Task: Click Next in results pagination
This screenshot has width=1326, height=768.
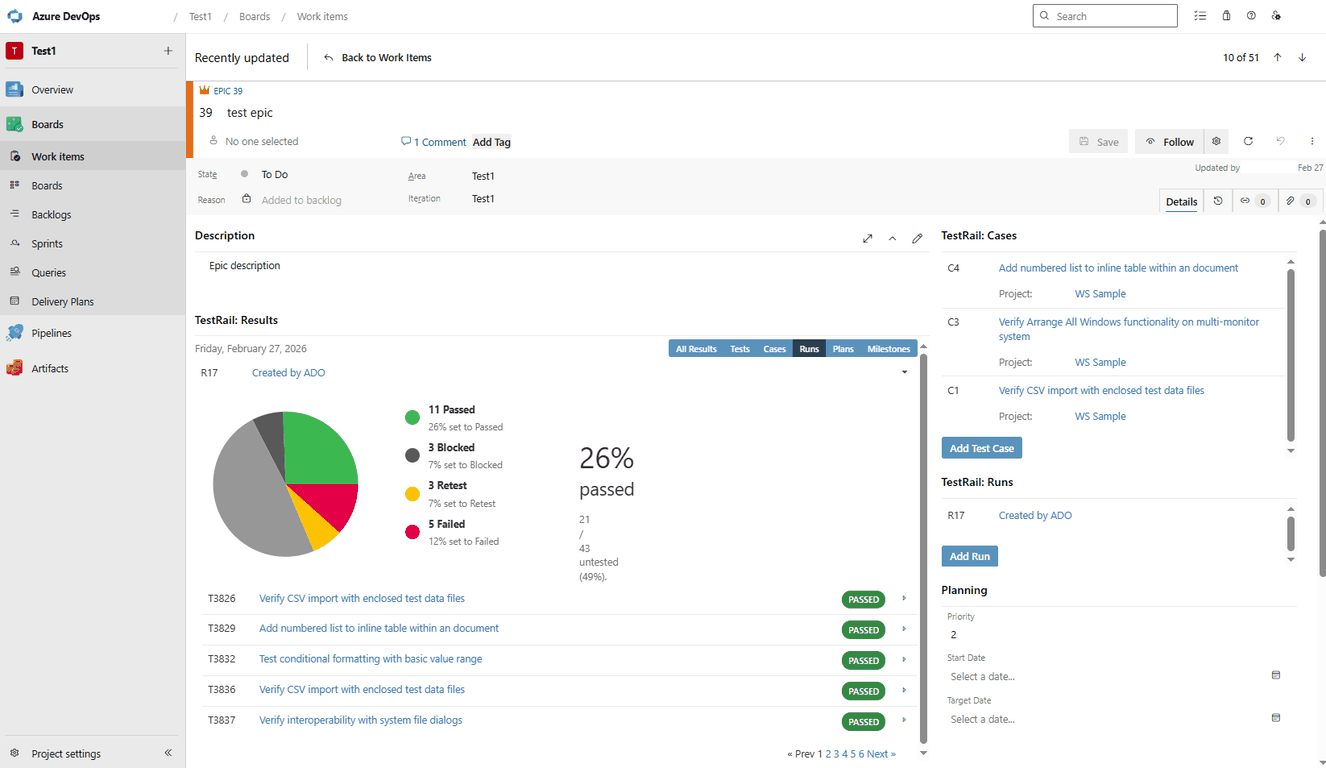Action: click(x=881, y=754)
